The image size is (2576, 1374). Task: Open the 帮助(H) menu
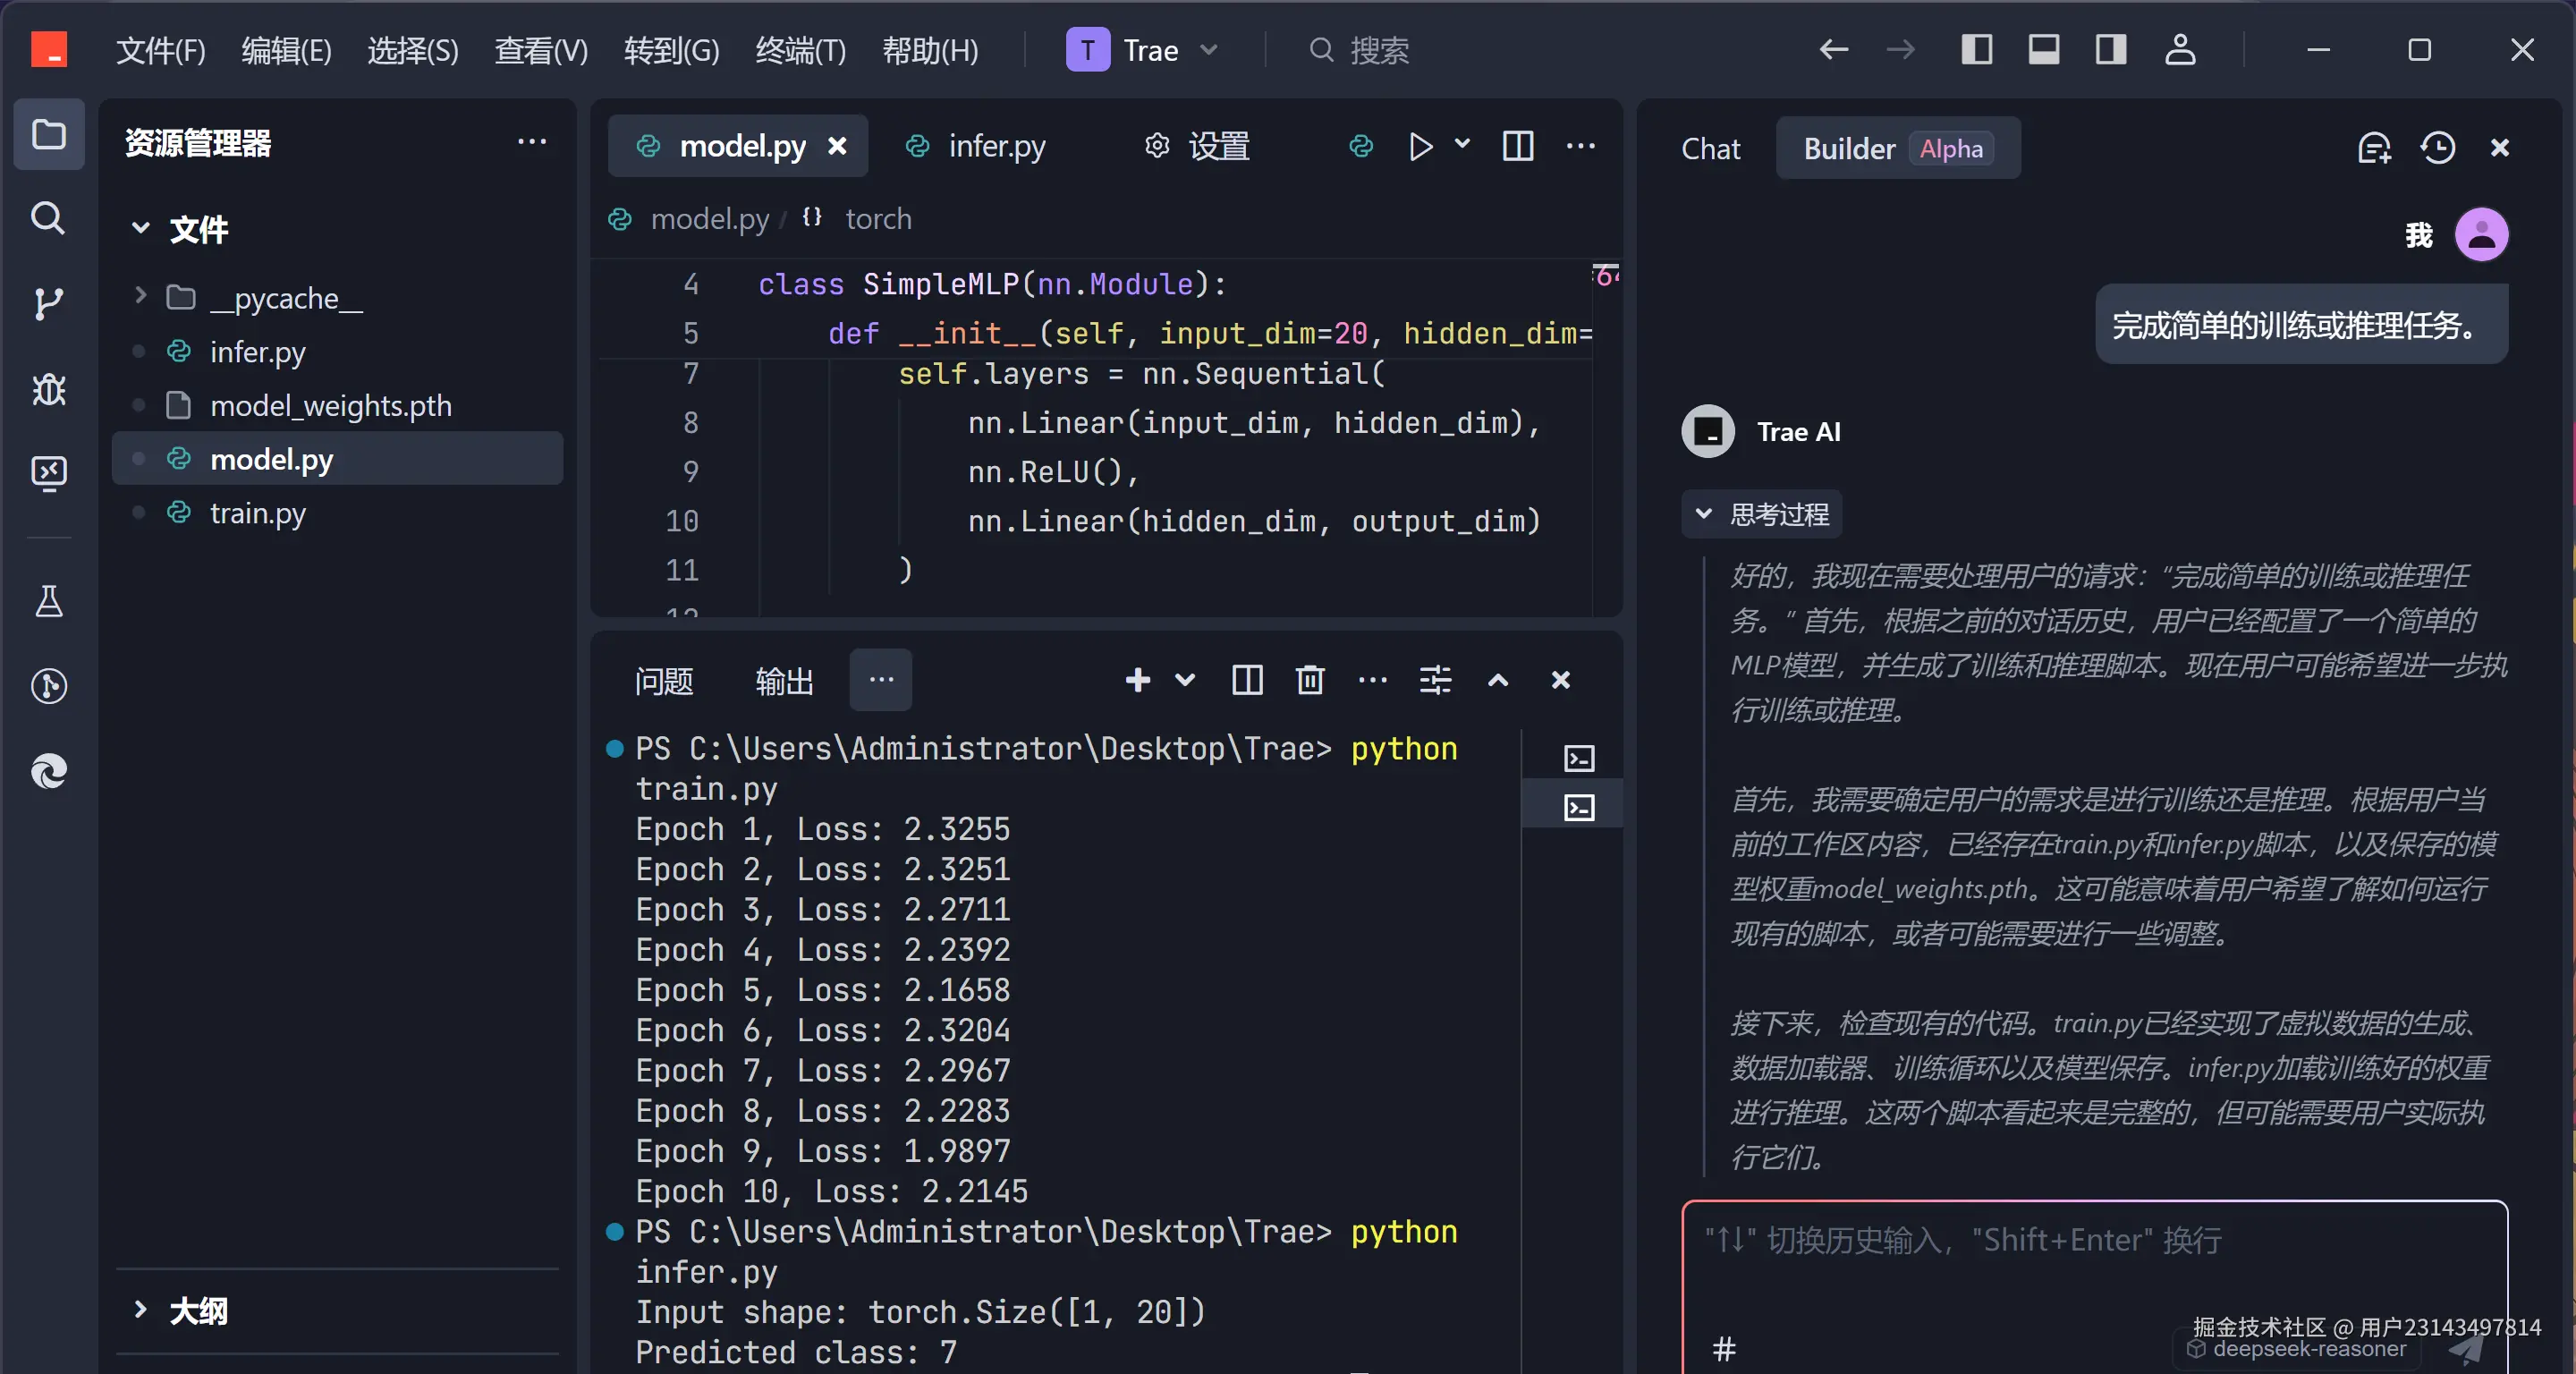929,51
